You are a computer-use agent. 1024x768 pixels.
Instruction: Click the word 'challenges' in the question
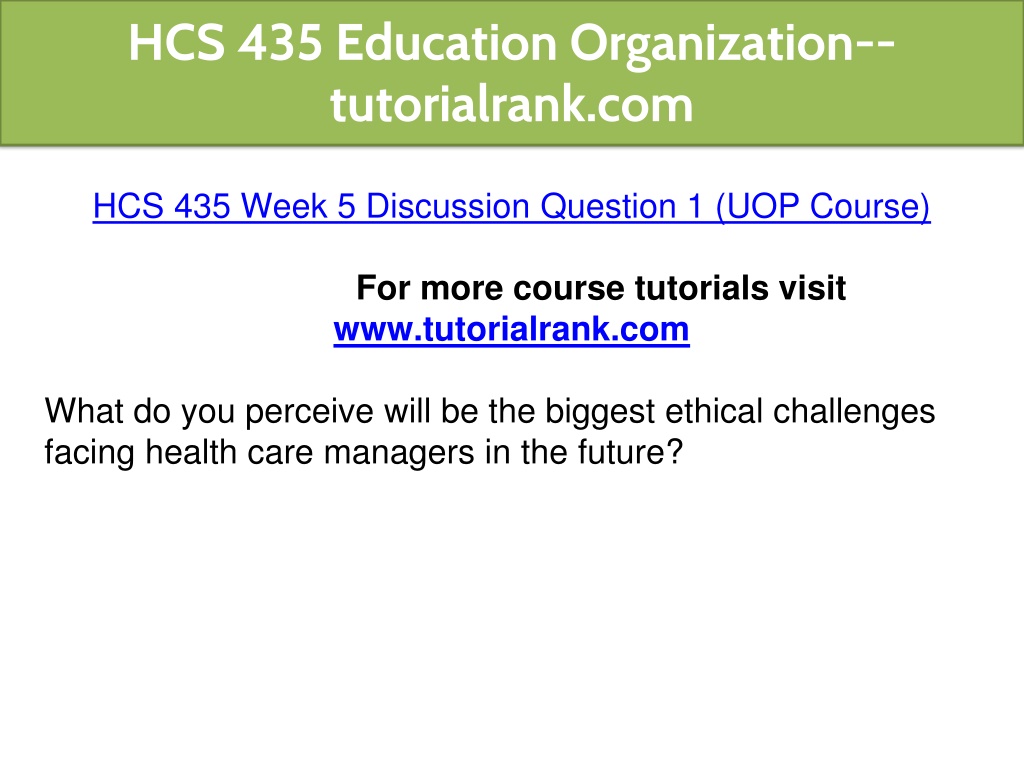(x=854, y=413)
